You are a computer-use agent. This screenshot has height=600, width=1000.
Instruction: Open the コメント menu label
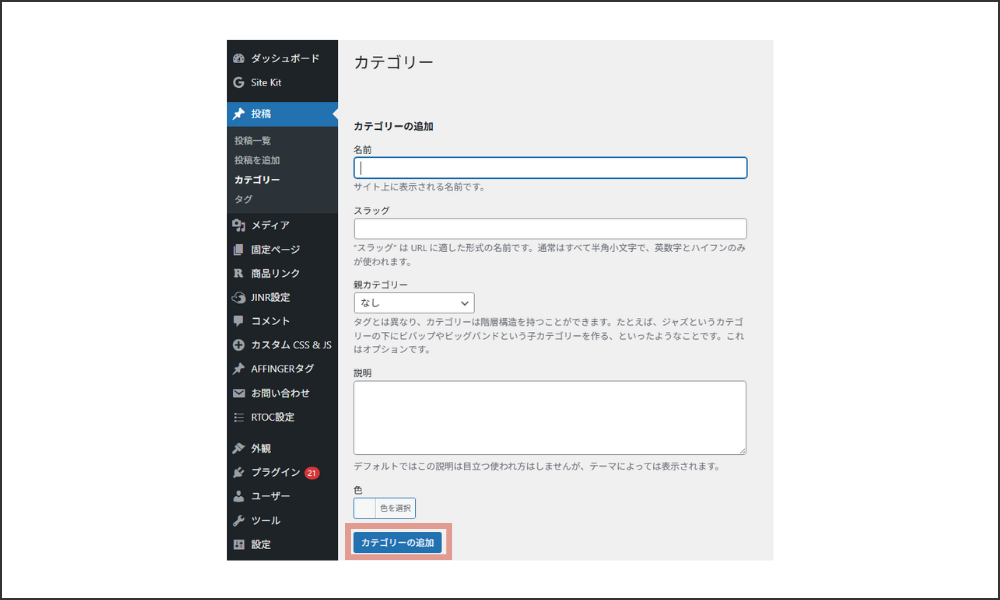(270, 321)
